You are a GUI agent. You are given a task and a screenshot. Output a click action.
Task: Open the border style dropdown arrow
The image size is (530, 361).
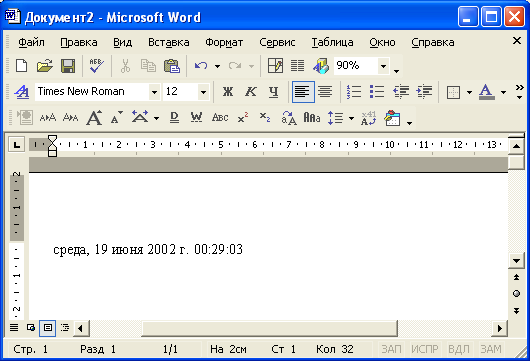coord(469,92)
